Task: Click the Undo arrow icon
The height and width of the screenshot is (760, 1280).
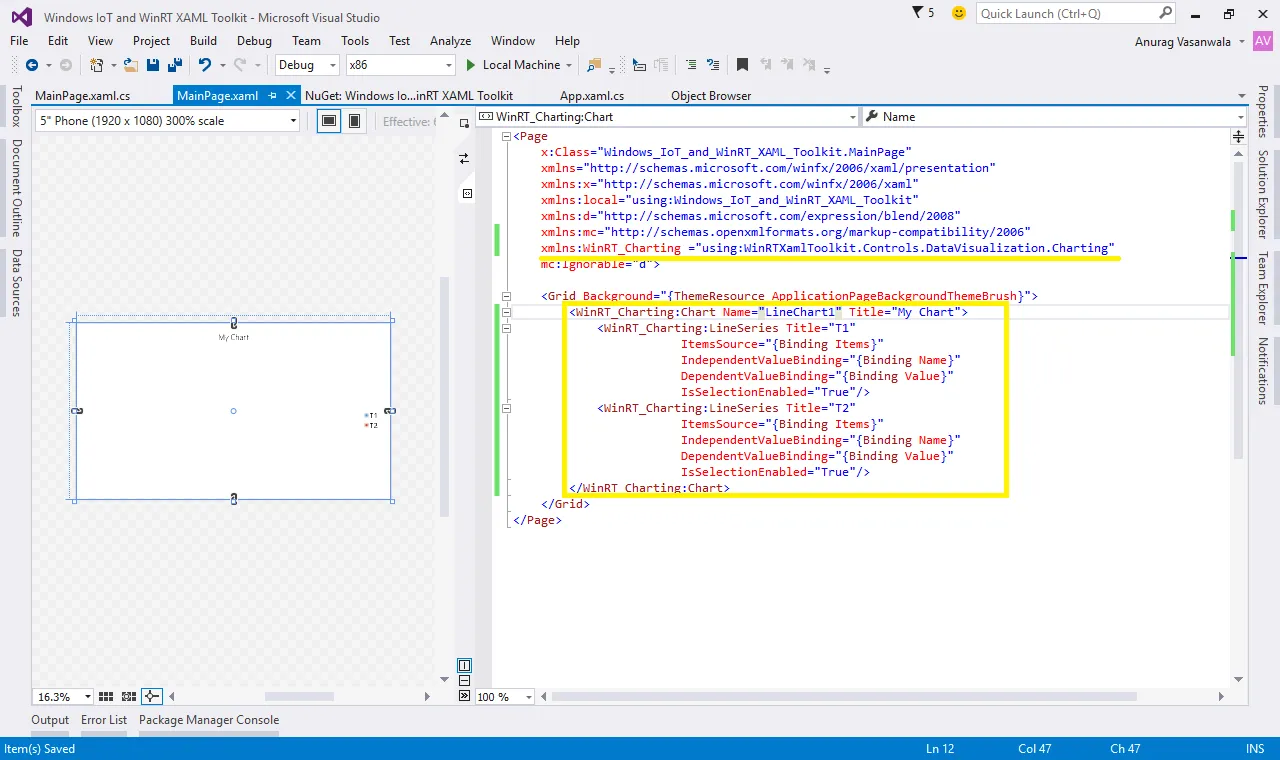Action: (x=205, y=65)
